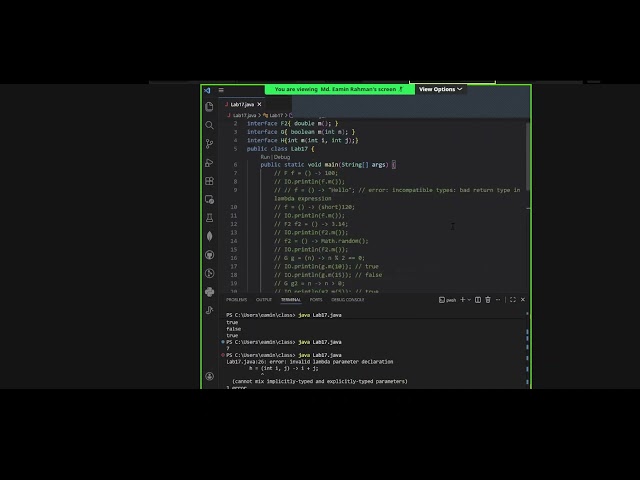
Task: Open the Explorer files icon in activity bar
Action: pos(209,107)
